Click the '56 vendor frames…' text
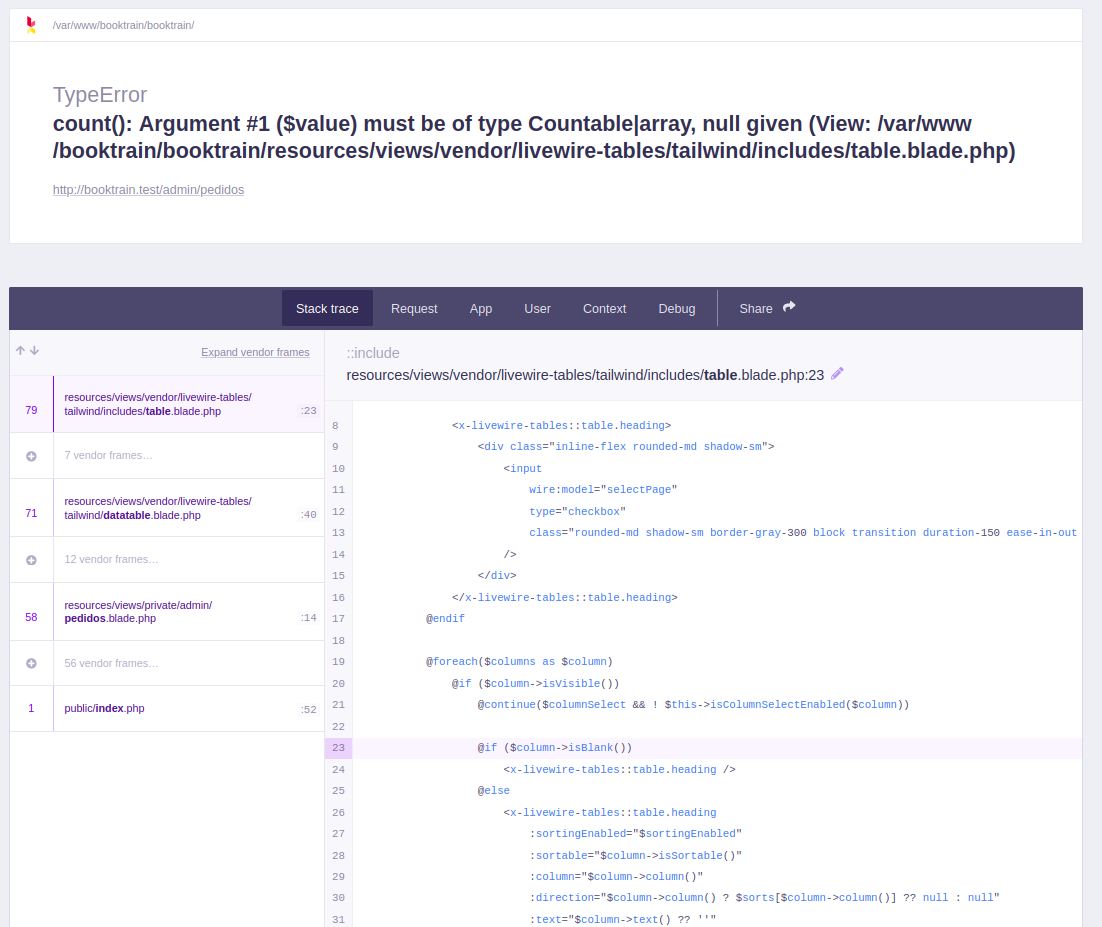The height and width of the screenshot is (927, 1102). (x=111, y=663)
